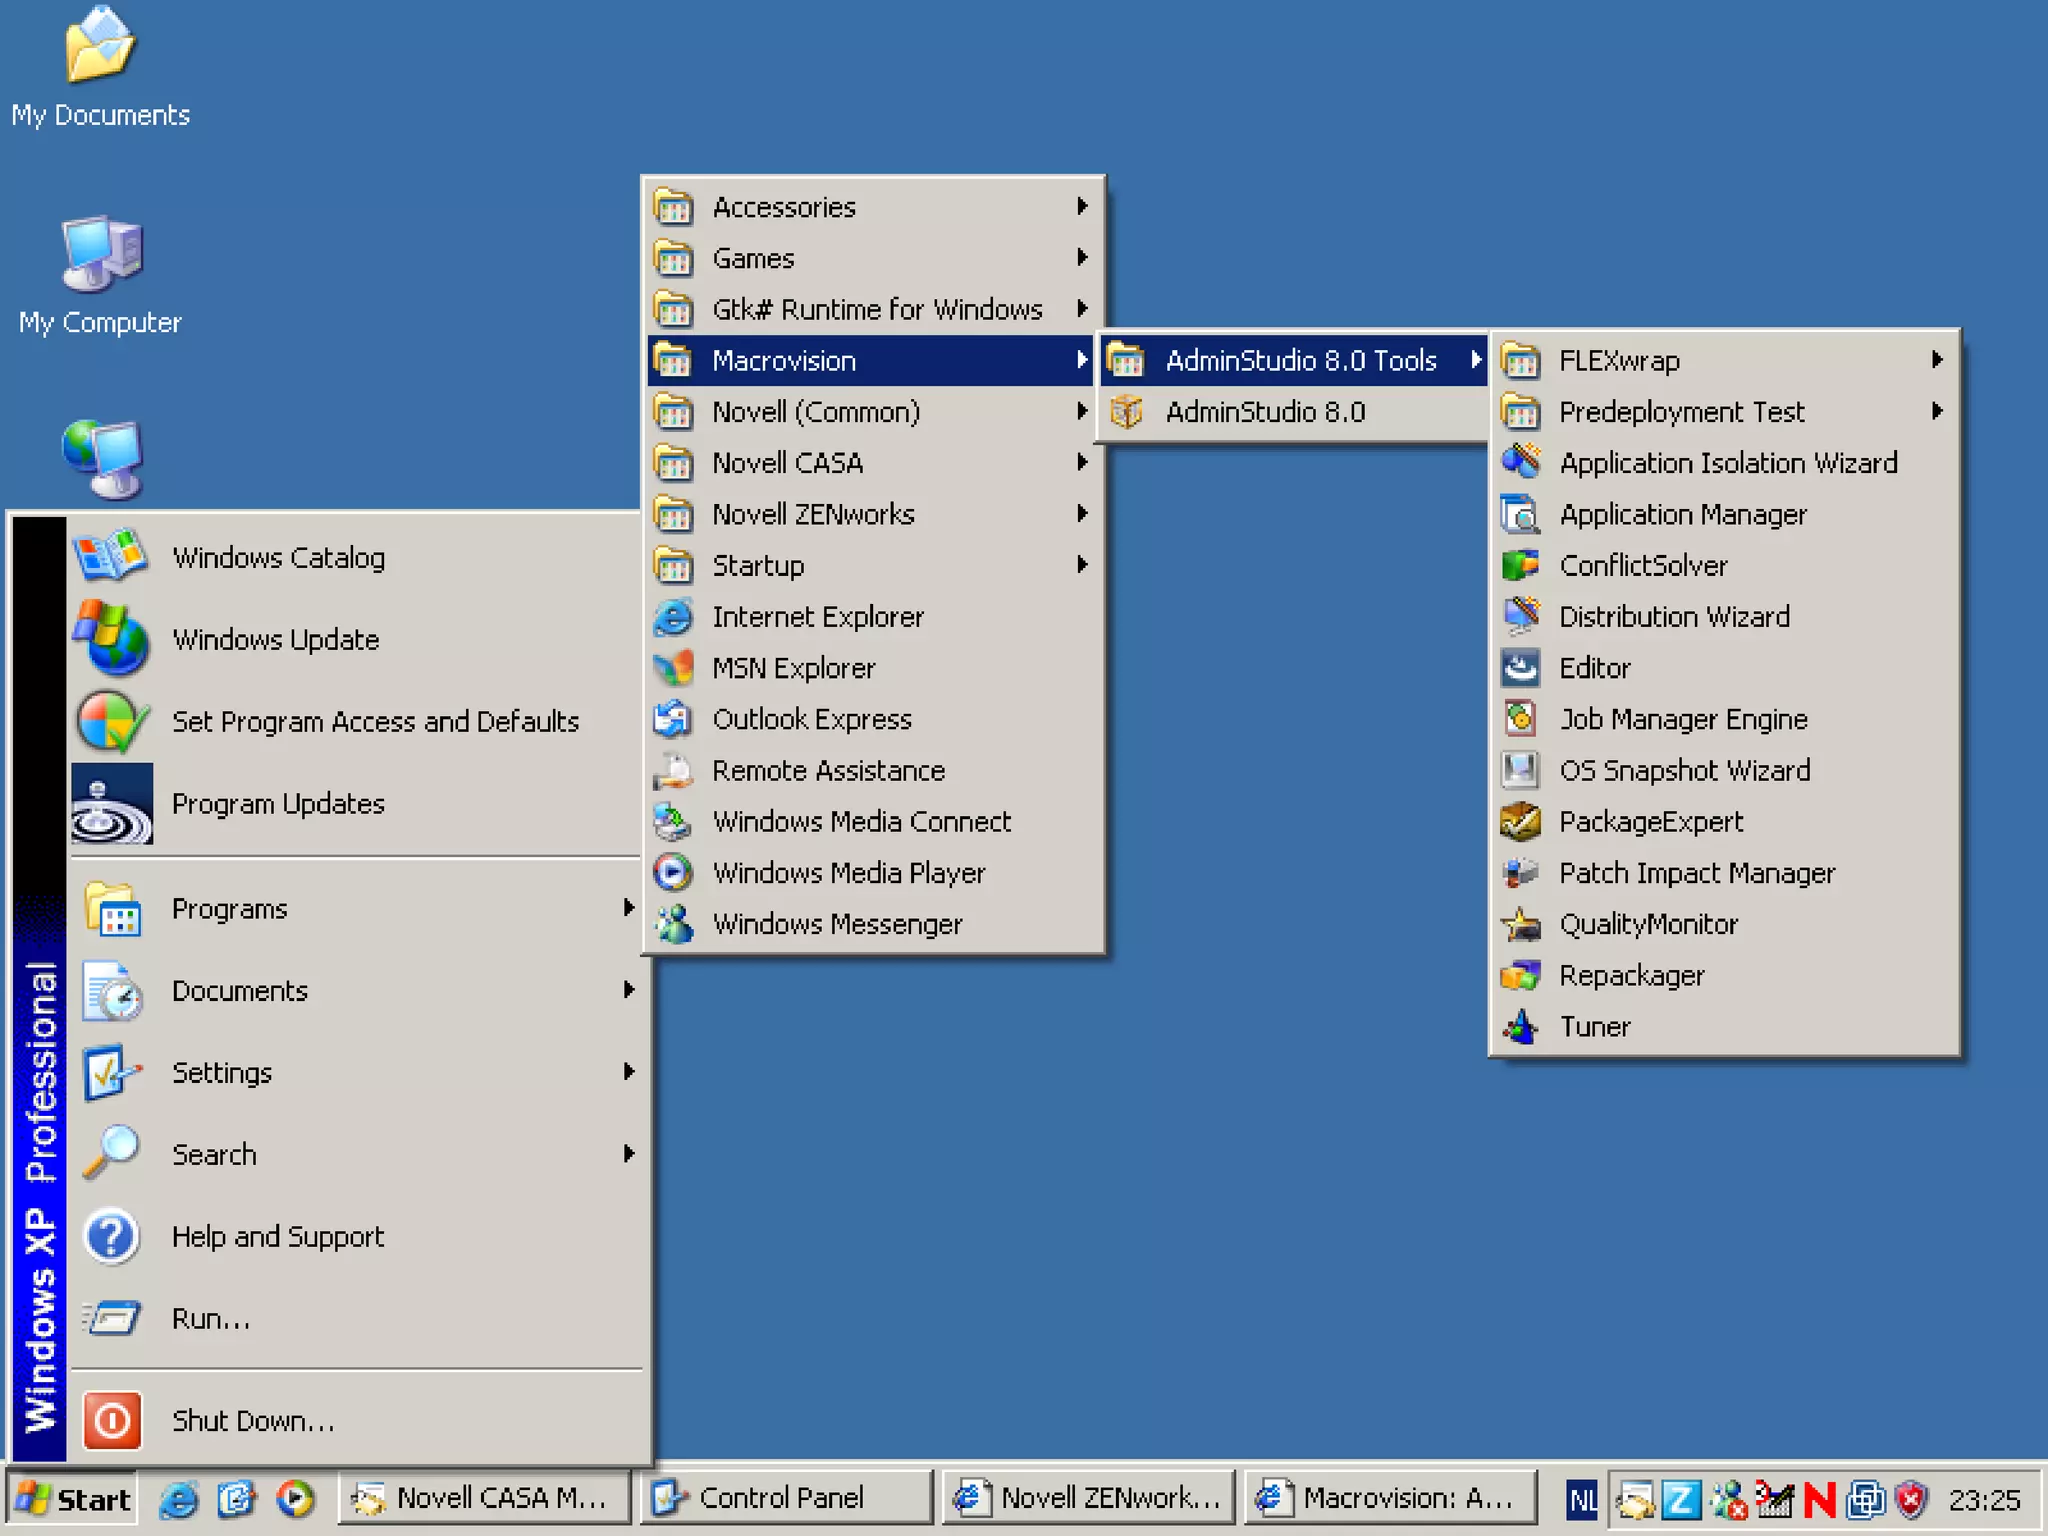Click Windows Media Connect icon
2048x1536 pixels.
click(x=673, y=821)
